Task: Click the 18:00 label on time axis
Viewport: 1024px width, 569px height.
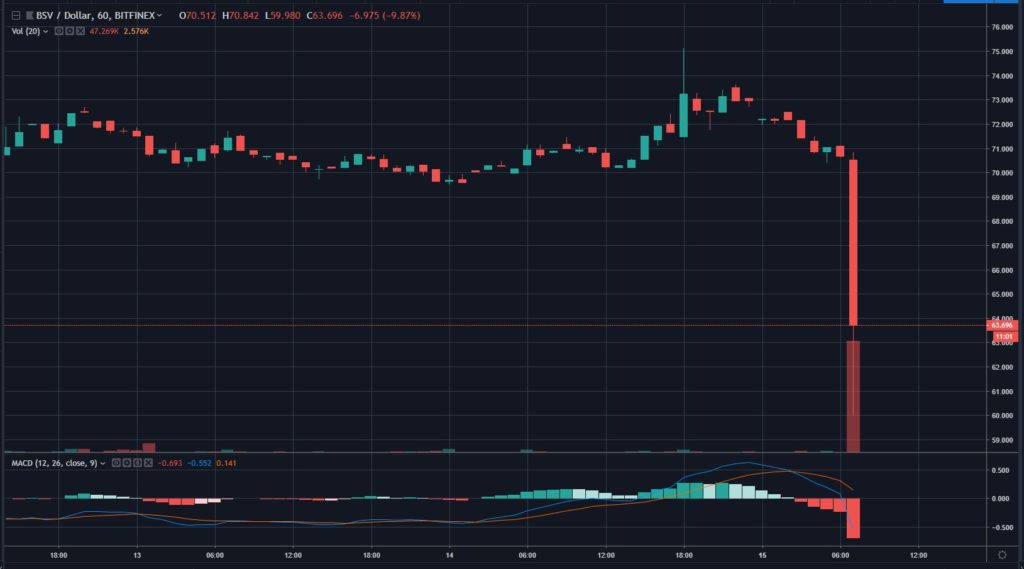Action: [58, 553]
